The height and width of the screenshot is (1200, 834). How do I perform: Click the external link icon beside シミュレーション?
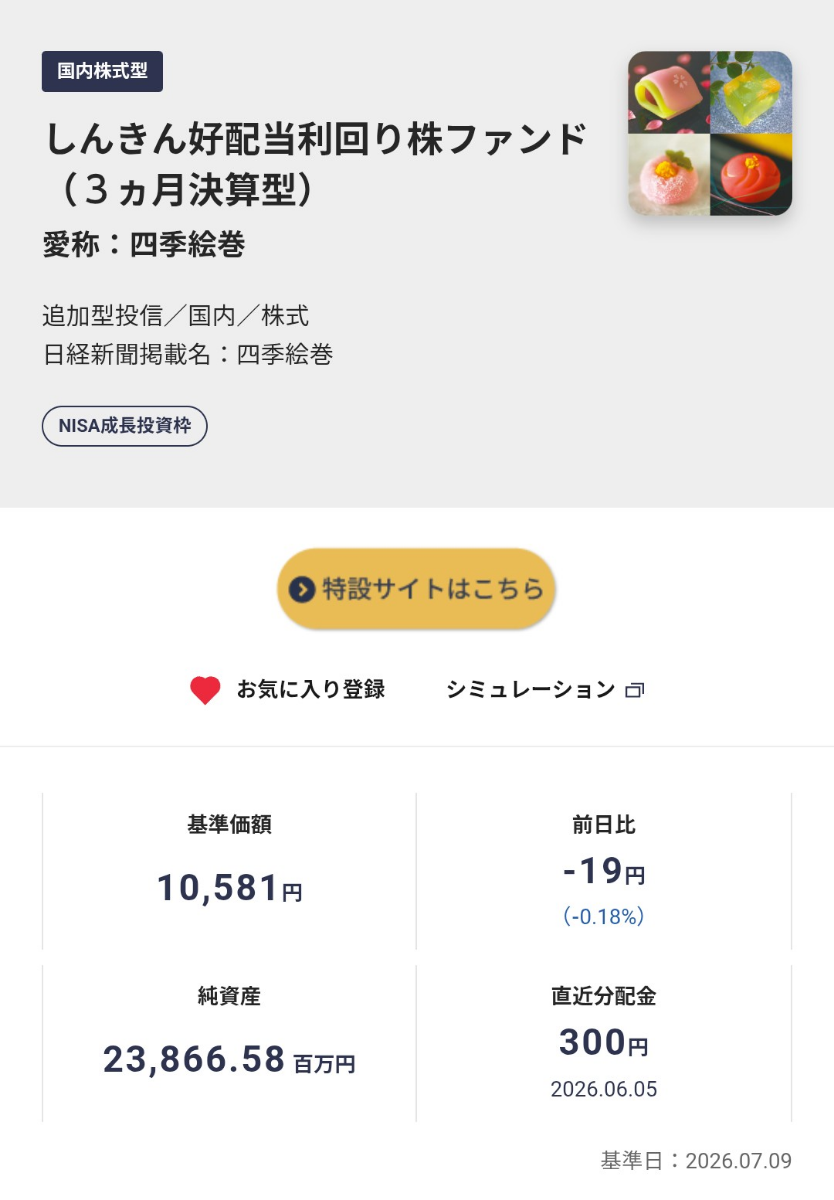point(634,690)
